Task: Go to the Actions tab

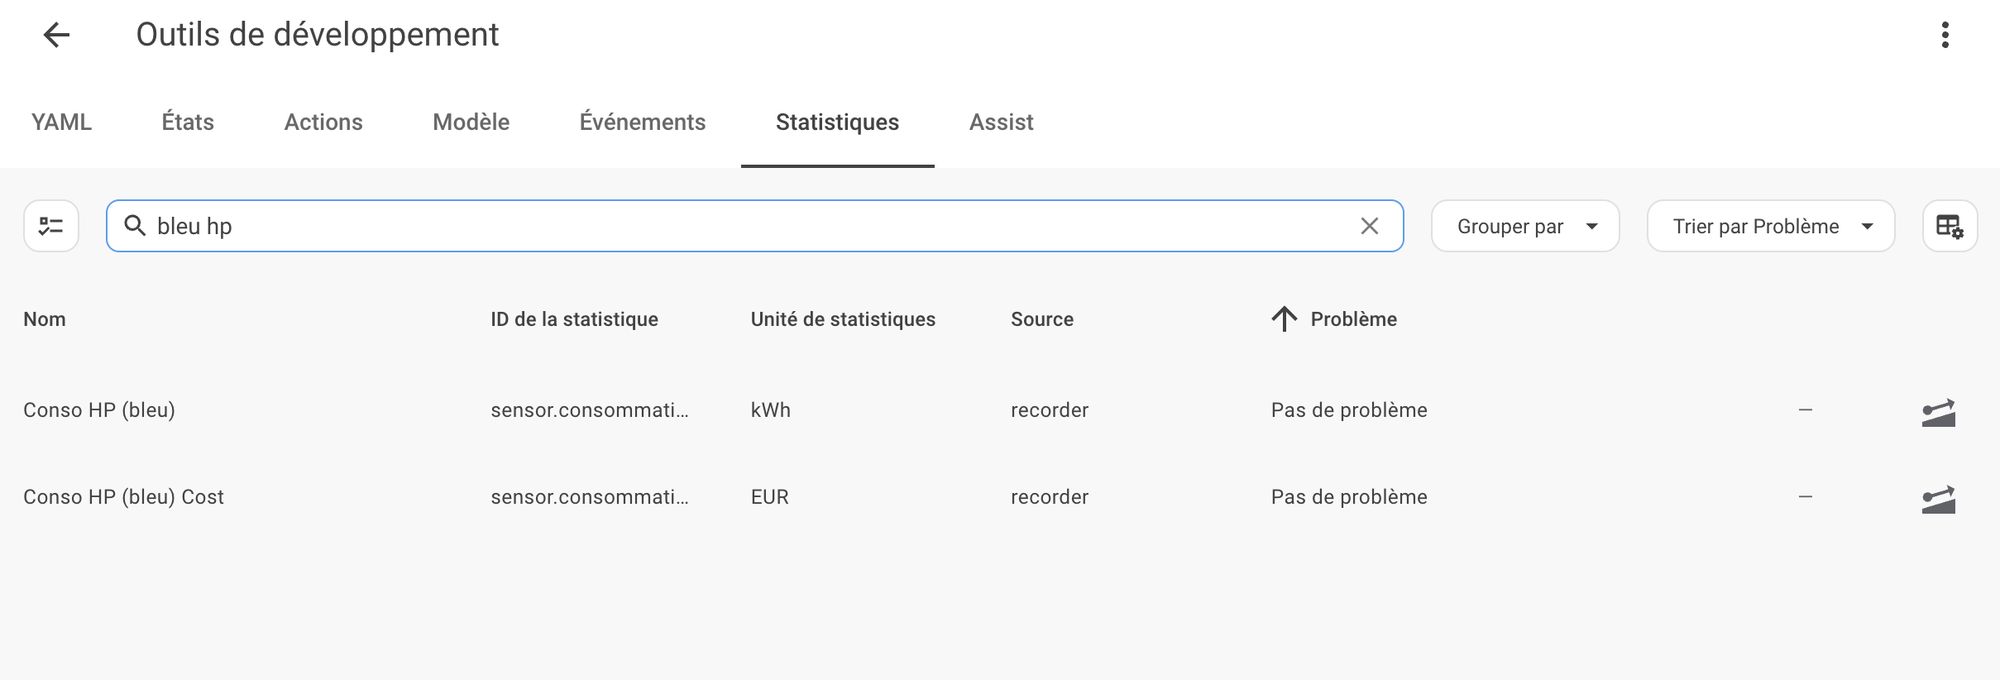Action: coord(323,122)
